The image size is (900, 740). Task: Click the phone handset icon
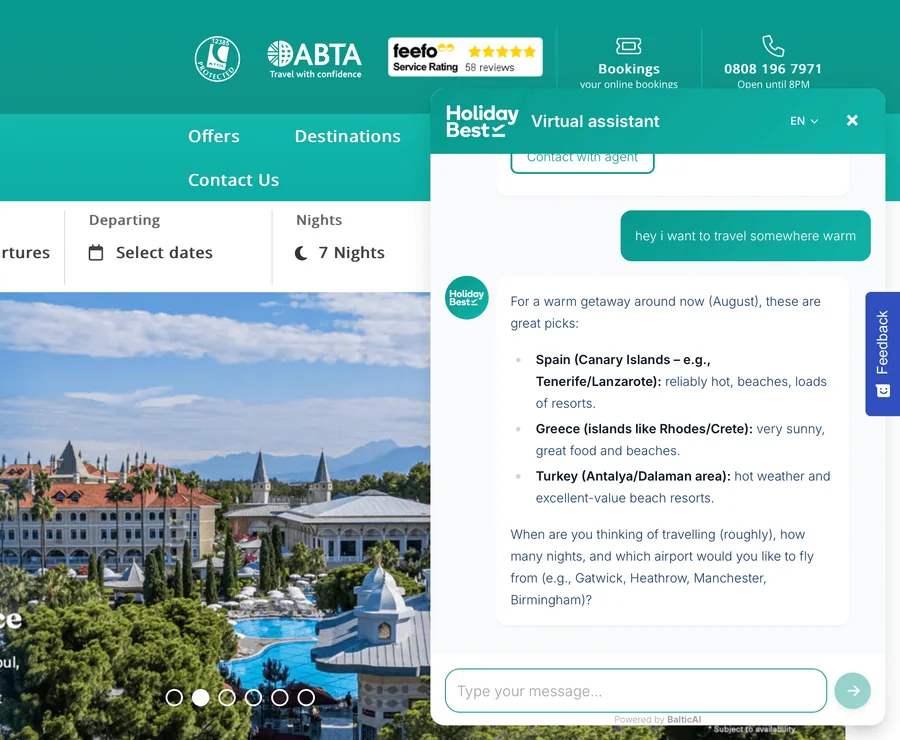coord(773,46)
